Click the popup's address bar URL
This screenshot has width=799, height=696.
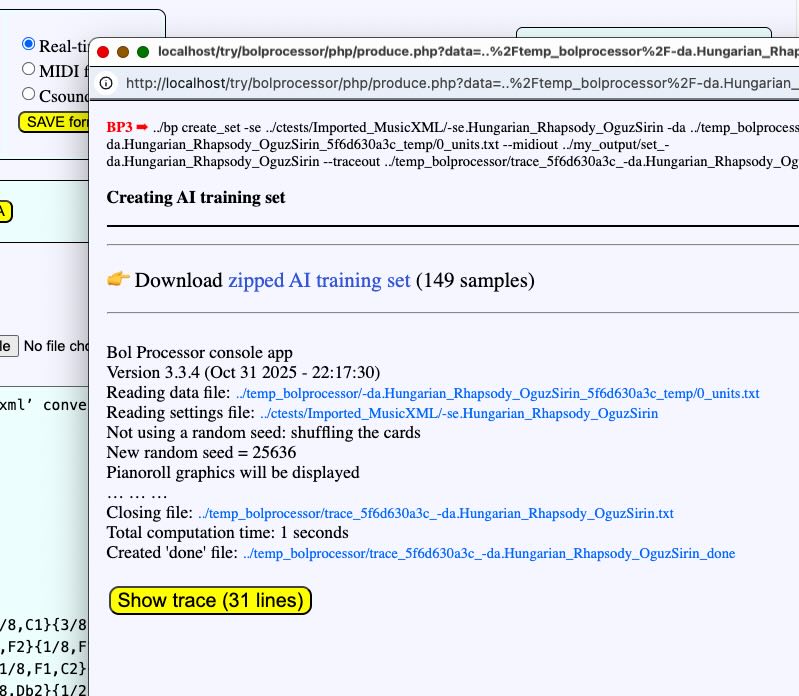pos(460,83)
